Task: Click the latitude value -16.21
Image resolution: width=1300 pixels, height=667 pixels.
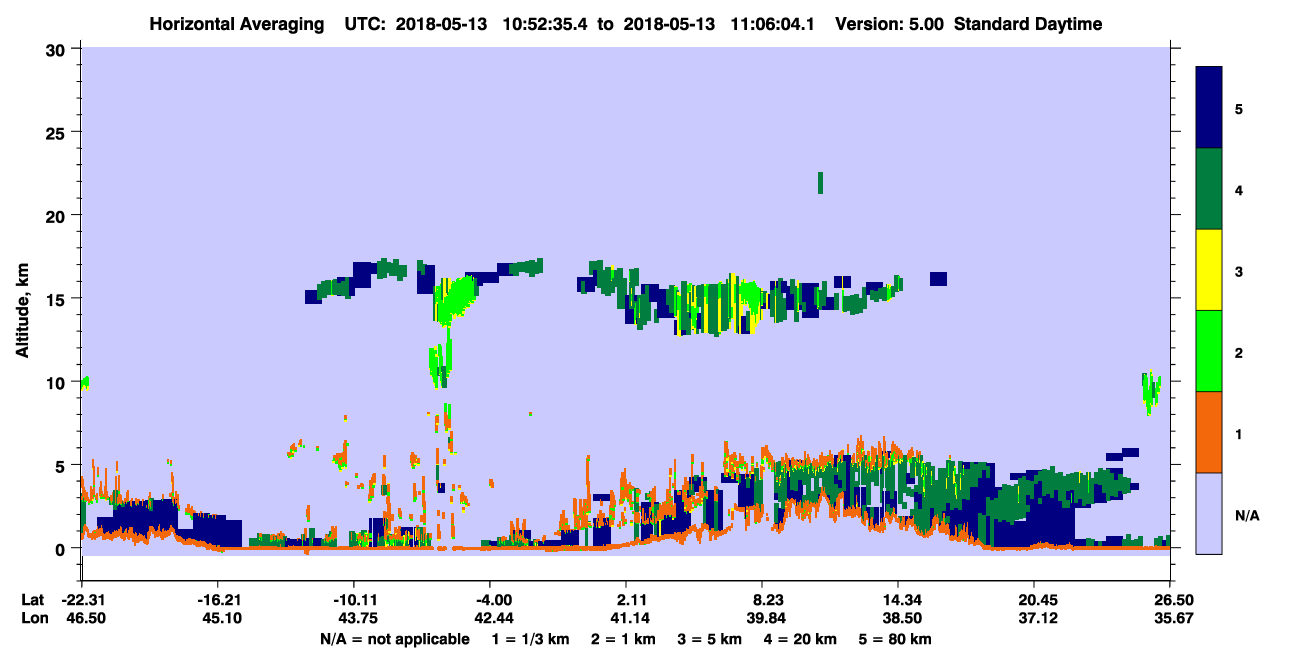Action: point(217,600)
